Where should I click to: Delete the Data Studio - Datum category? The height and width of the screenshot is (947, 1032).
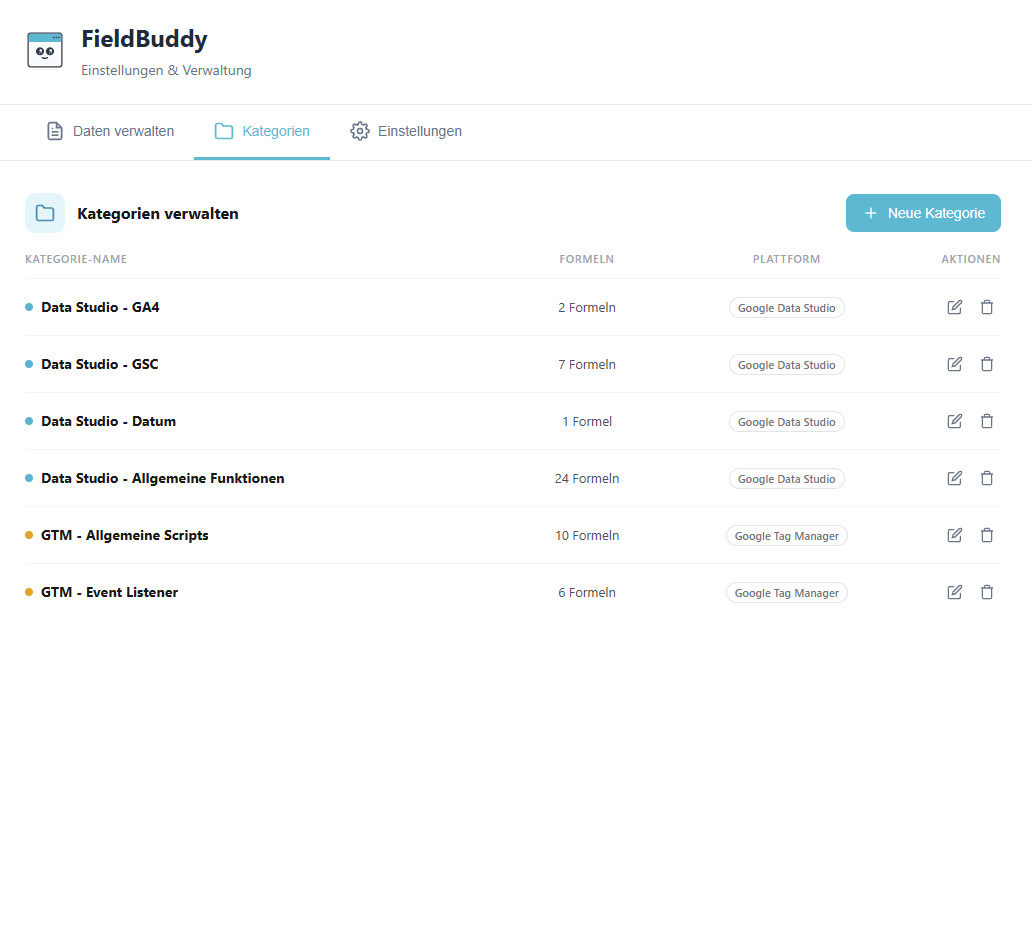[x=987, y=421]
